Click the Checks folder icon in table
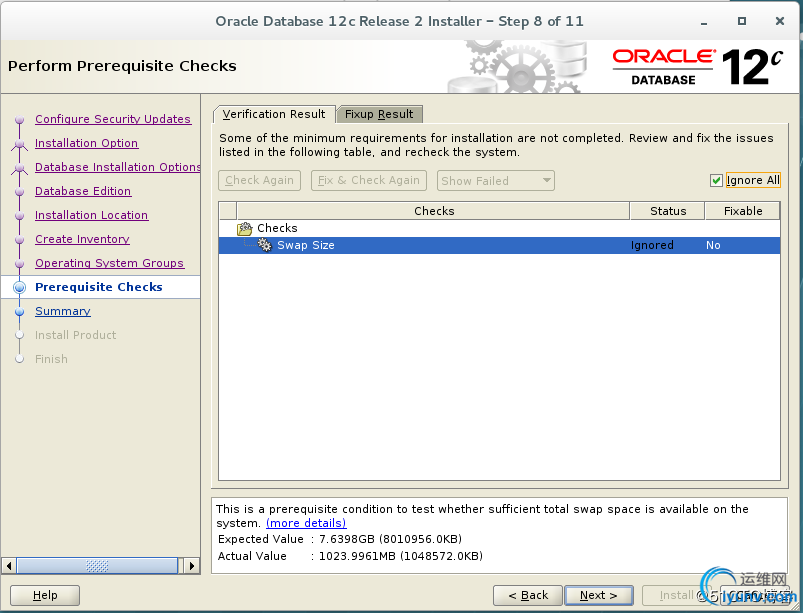 pyautogui.click(x=245, y=228)
